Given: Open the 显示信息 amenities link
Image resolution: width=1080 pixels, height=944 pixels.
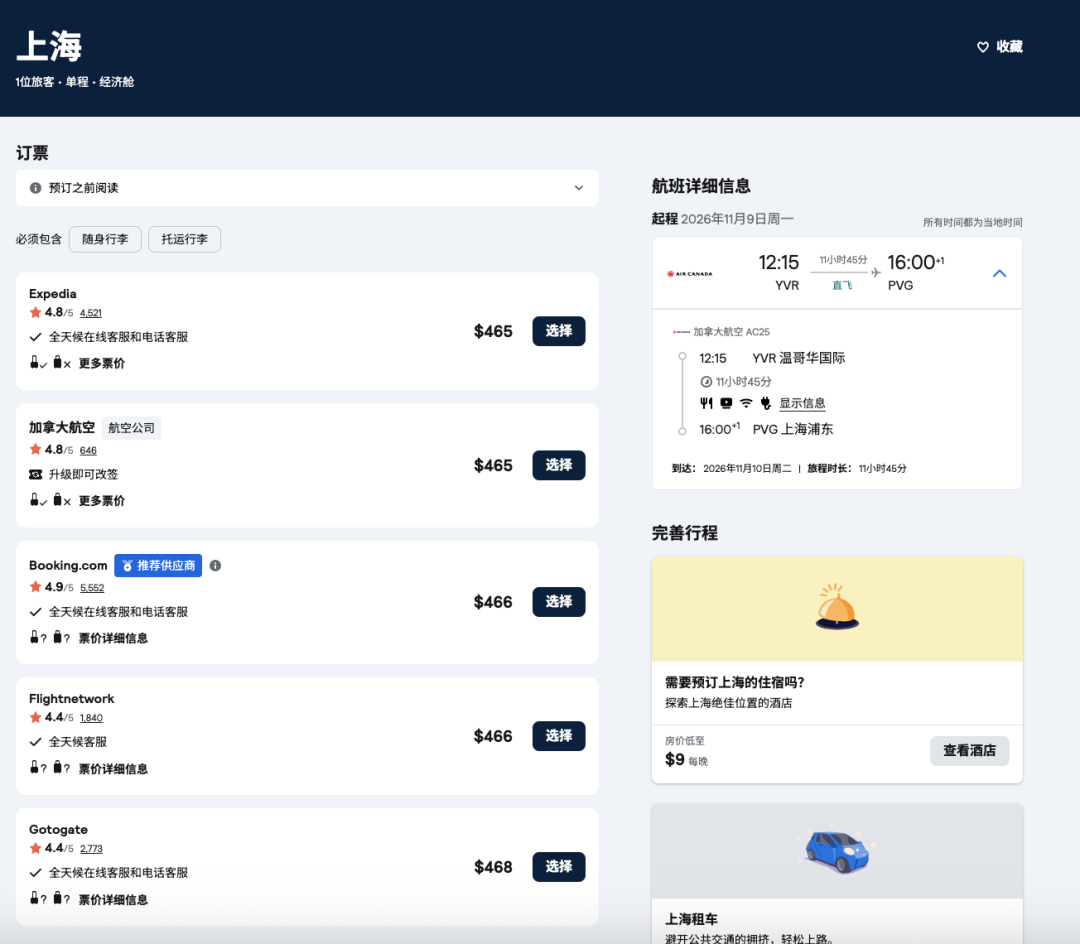Looking at the screenshot, I should [x=803, y=403].
